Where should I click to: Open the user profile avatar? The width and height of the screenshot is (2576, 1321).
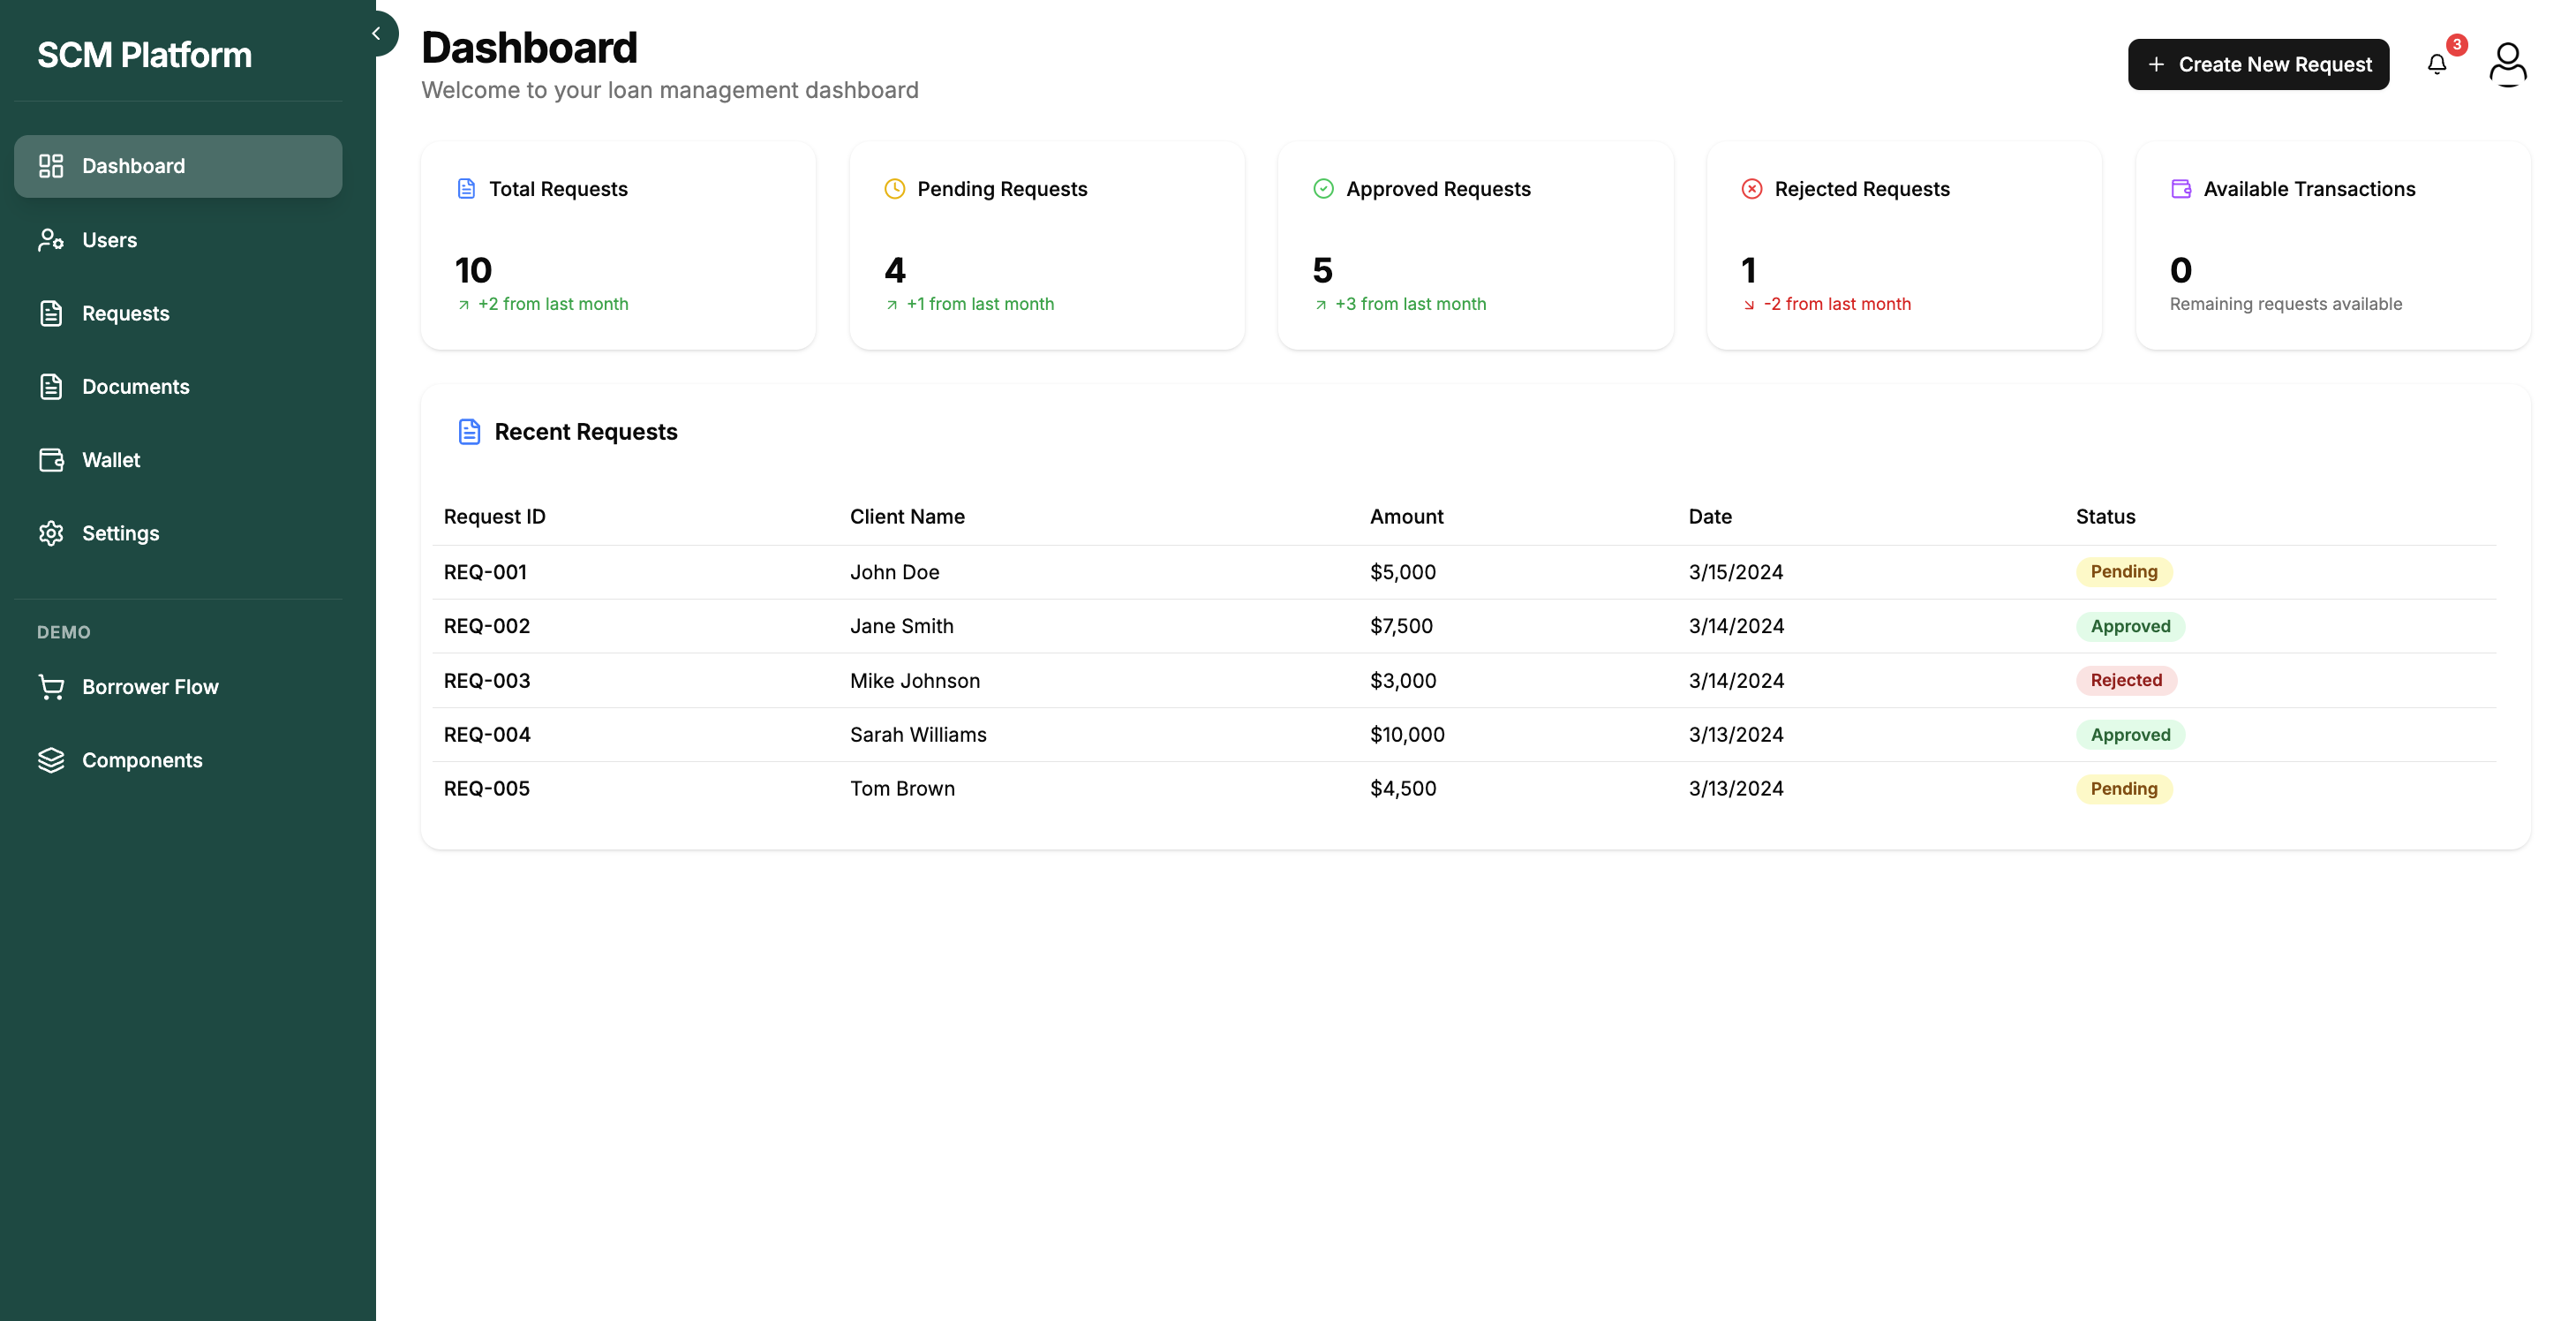pos(2508,64)
